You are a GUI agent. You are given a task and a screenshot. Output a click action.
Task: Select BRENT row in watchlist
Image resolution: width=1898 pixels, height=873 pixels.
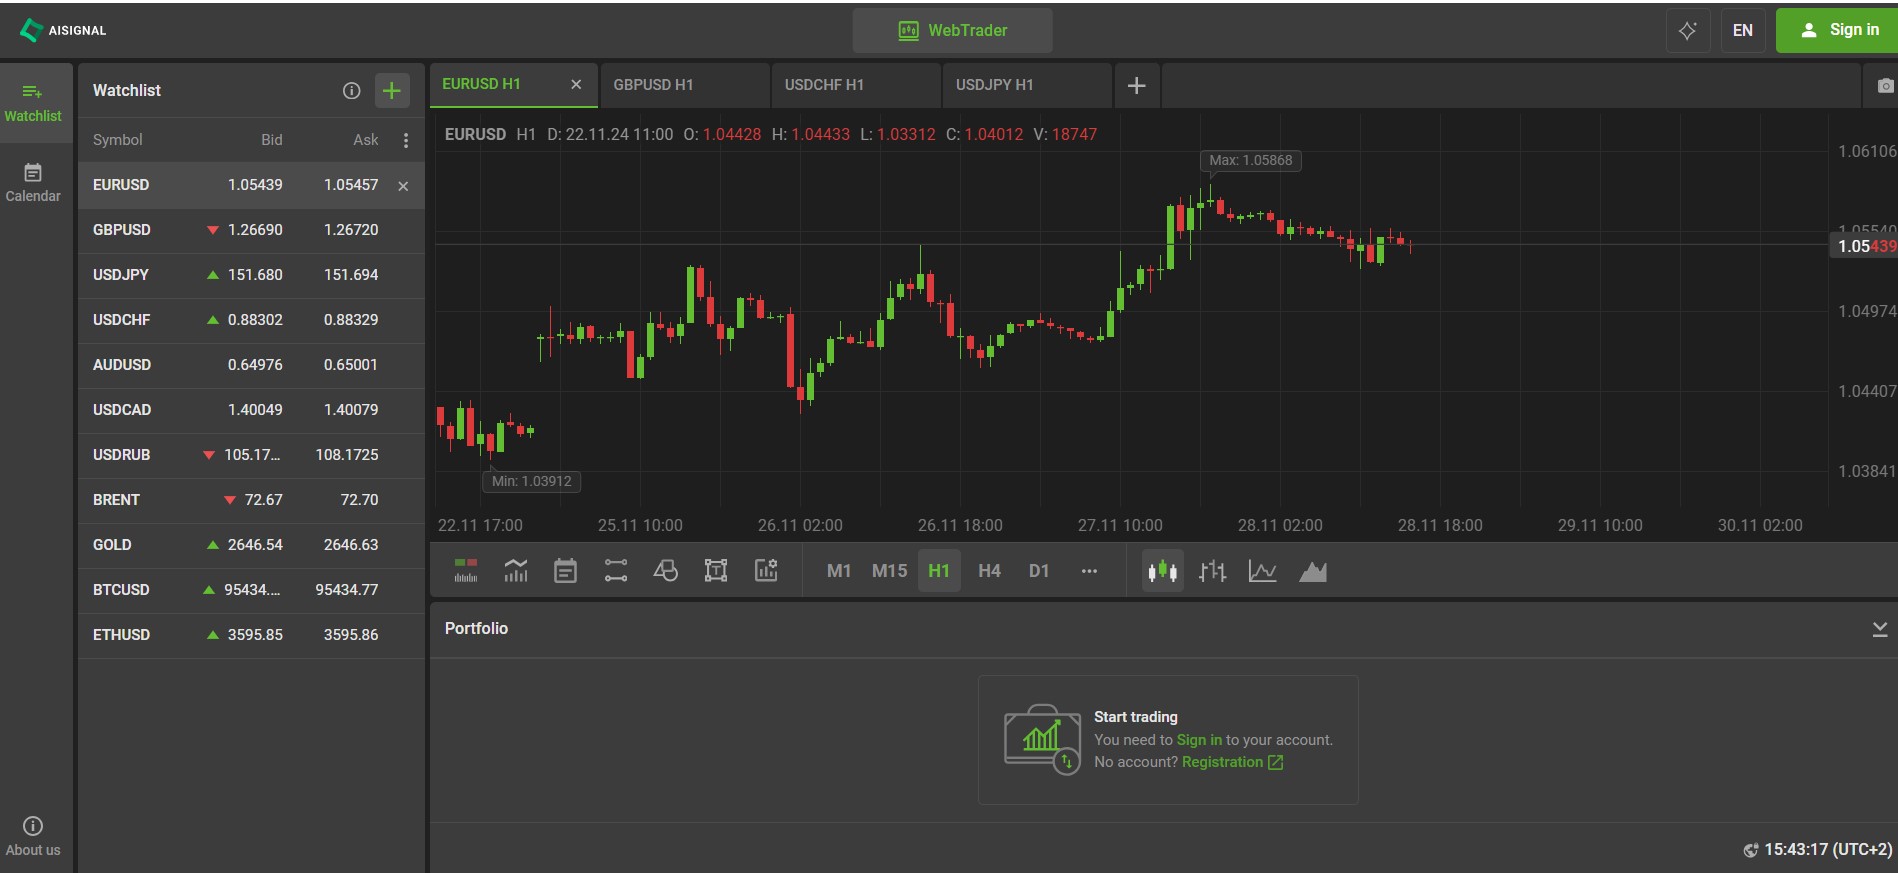coord(252,500)
